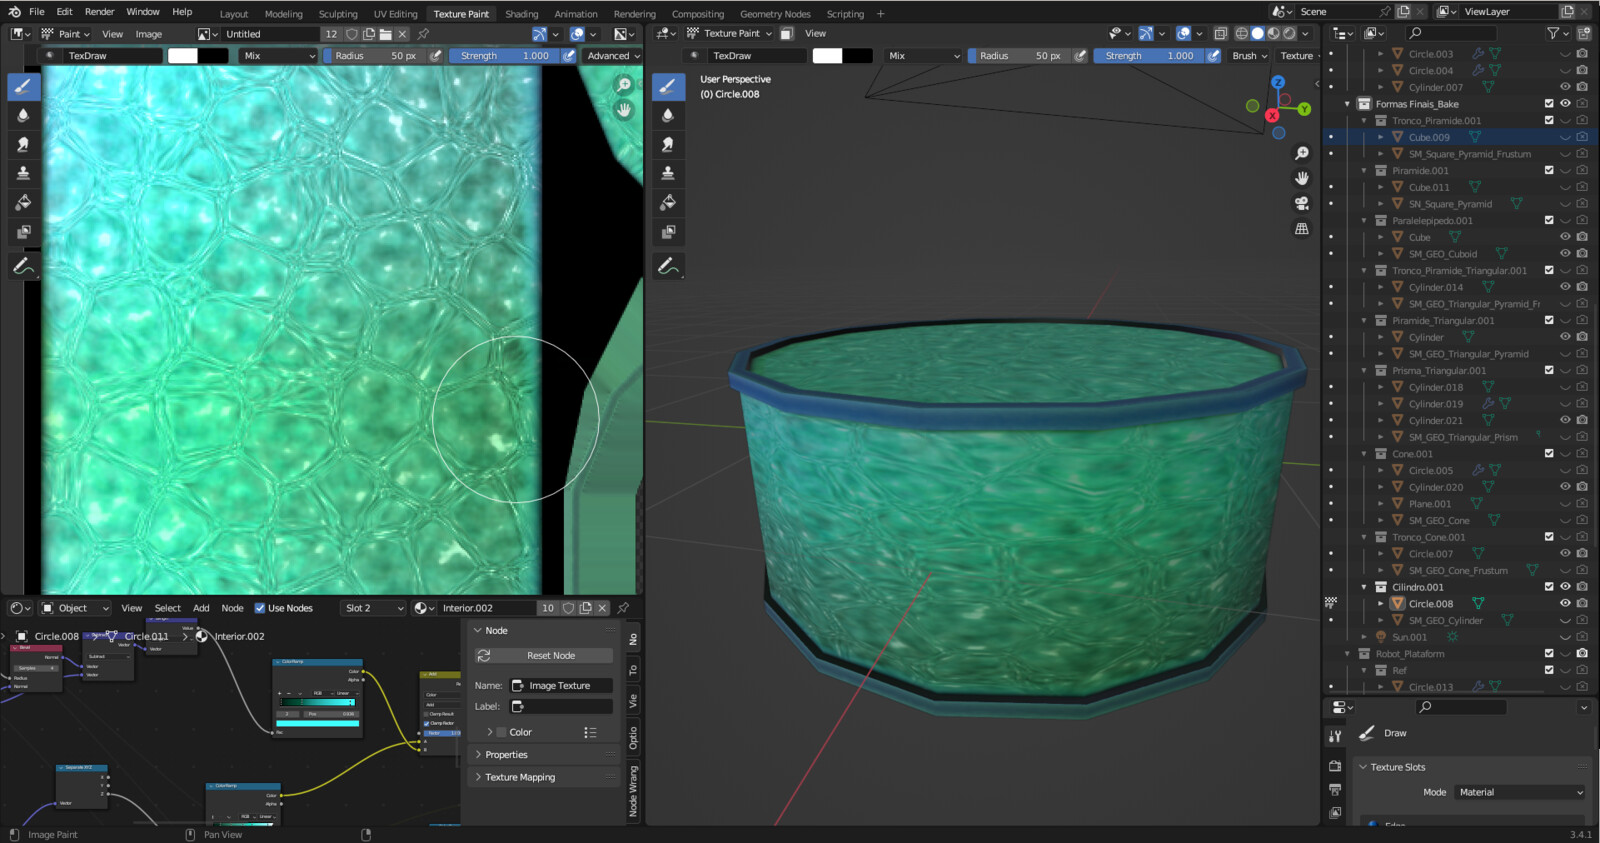Switch to the Shading workspace tab
1600x843 pixels.
[521, 14]
